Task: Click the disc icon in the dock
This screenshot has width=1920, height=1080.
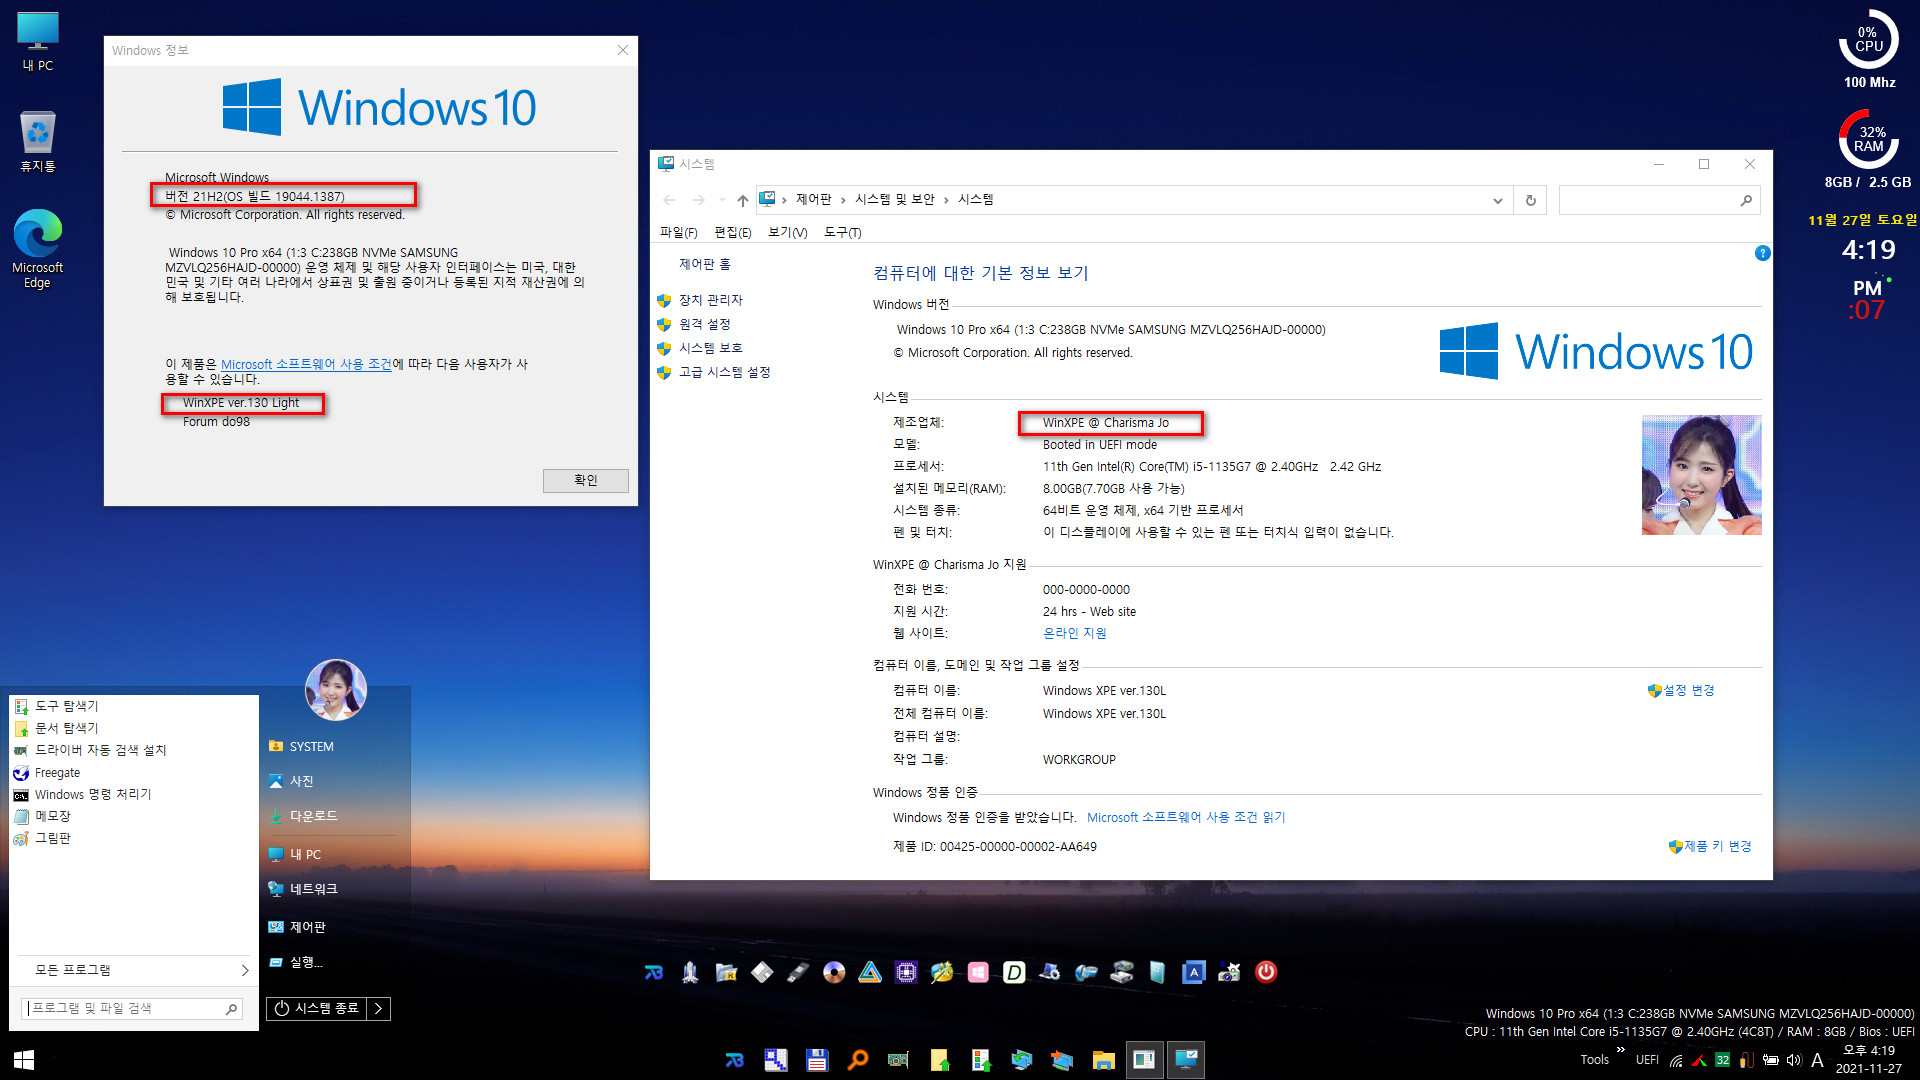Action: pos(834,972)
